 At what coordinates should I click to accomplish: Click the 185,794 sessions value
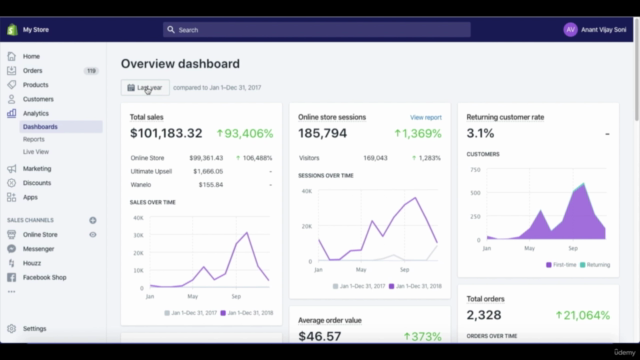(322, 133)
